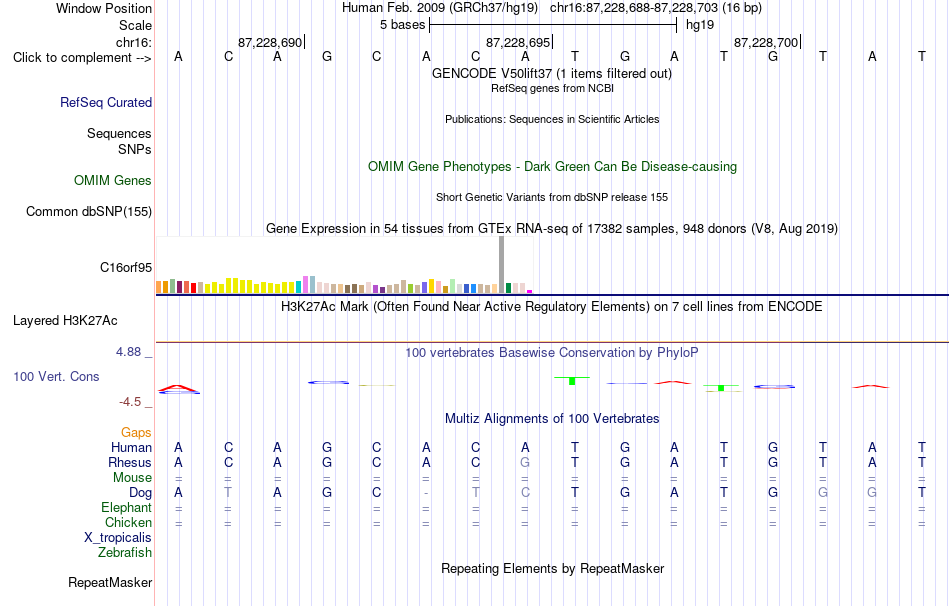This screenshot has width=950, height=606.
Task: Click the OMIM Gene Phenotypes green title
Action: click(x=552, y=167)
